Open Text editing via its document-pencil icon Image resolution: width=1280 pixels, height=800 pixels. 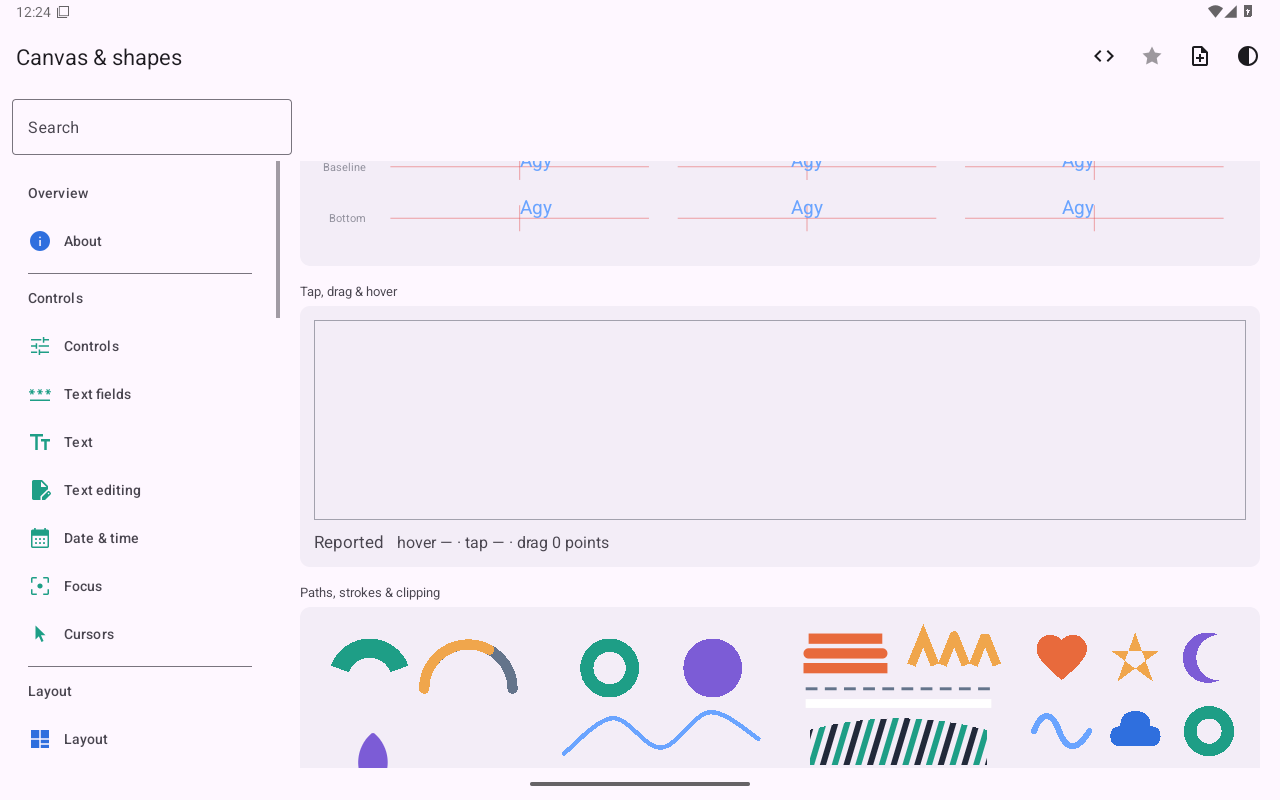[x=40, y=490]
